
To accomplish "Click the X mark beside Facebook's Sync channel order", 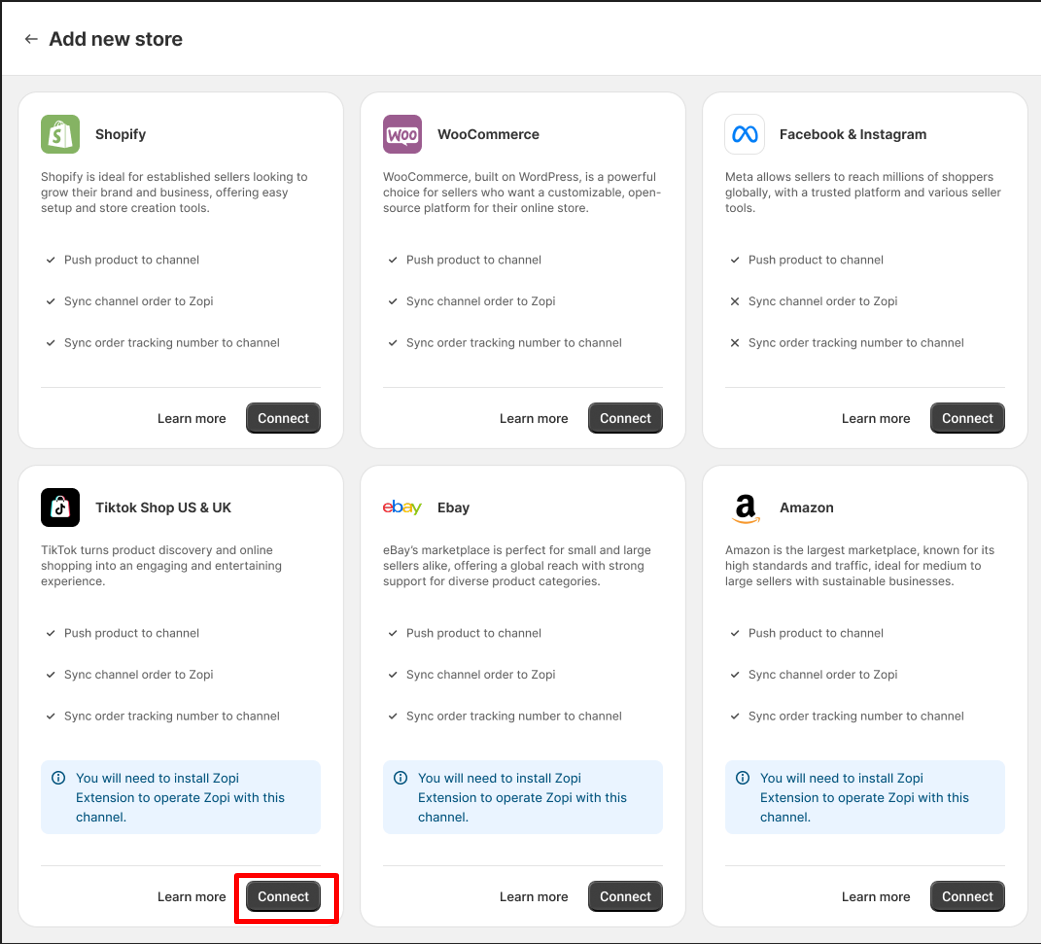I will click(x=735, y=301).
